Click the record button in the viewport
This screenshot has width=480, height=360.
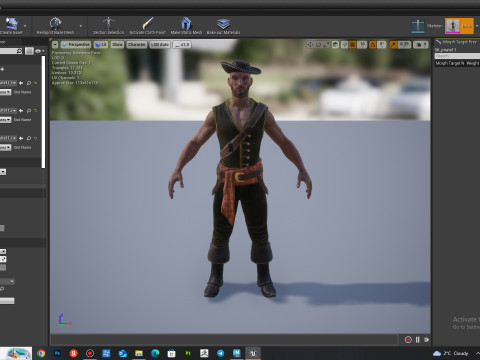coord(408,340)
